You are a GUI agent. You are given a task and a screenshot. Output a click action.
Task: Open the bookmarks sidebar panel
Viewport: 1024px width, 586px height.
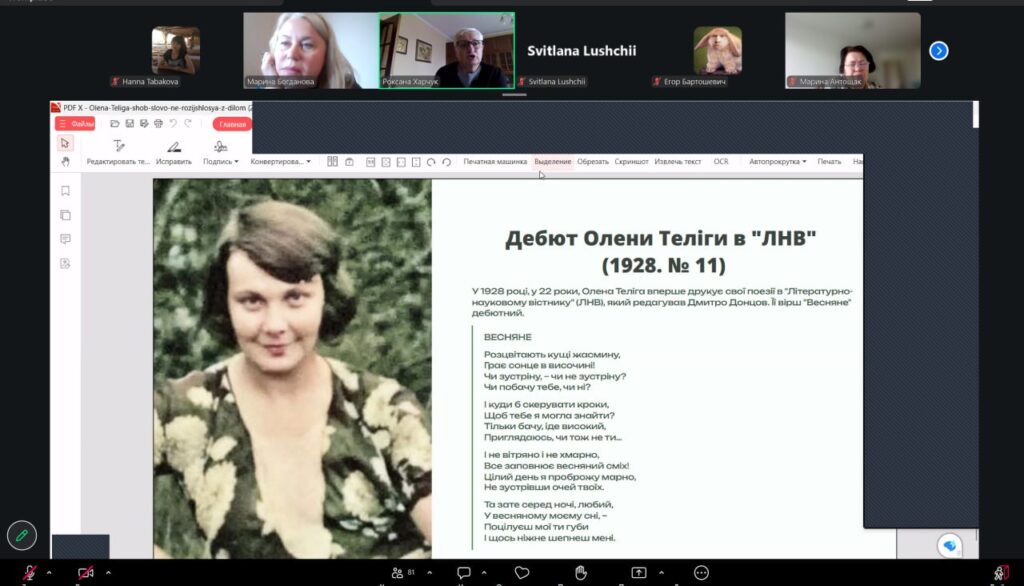(65, 191)
